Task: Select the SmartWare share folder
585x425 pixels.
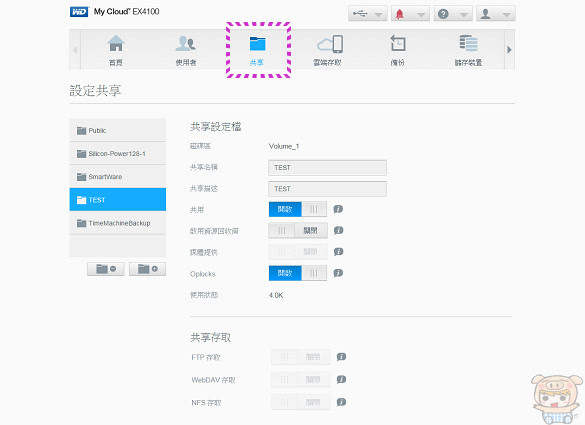Action: coord(118,176)
